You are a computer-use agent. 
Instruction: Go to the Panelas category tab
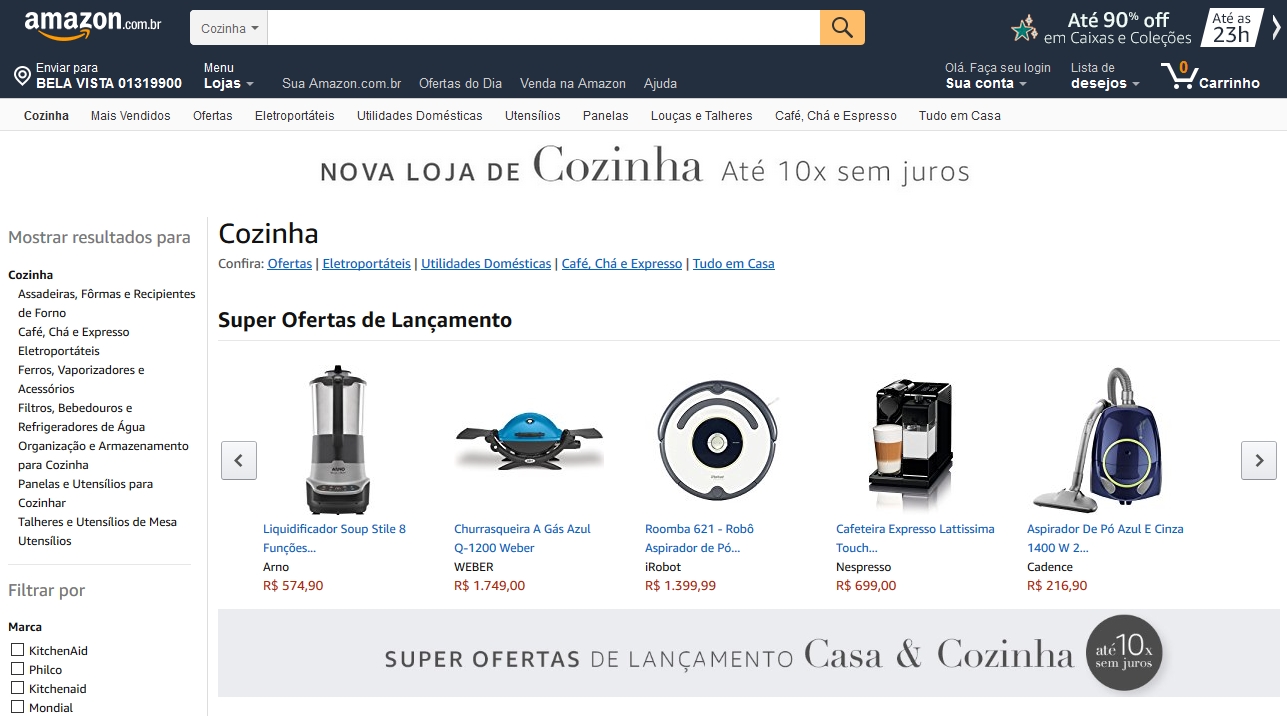[x=606, y=116]
